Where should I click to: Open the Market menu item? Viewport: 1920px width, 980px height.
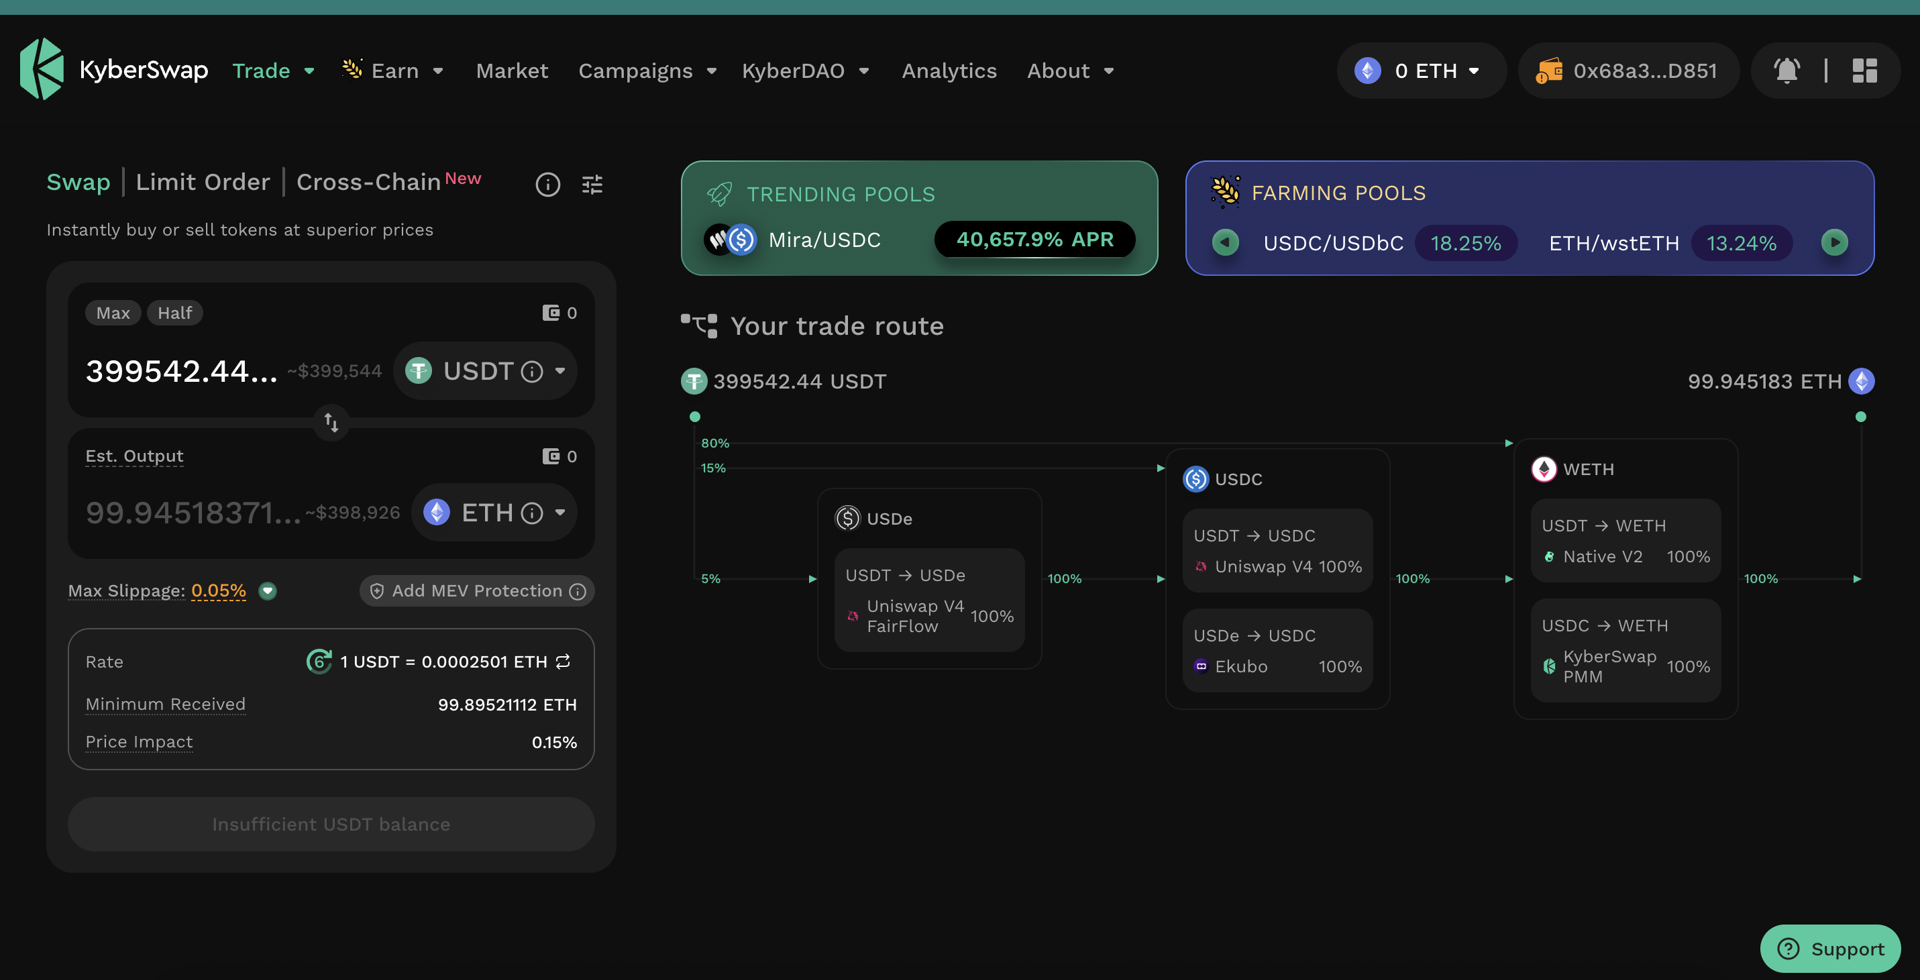(x=512, y=70)
